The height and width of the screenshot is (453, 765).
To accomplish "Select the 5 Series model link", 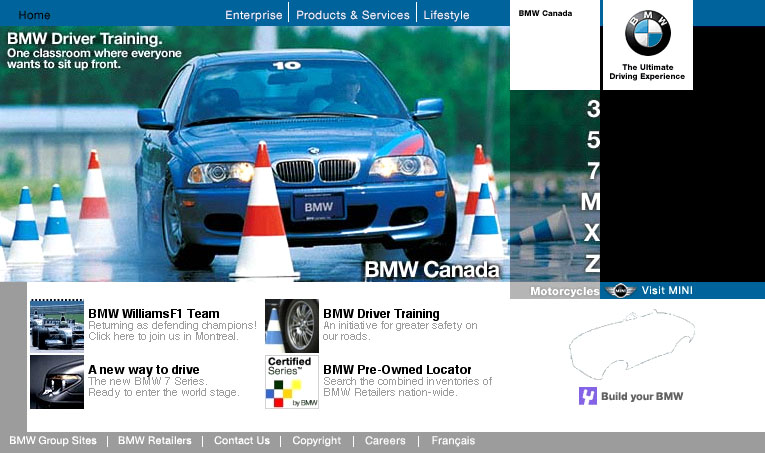I will click(x=593, y=140).
